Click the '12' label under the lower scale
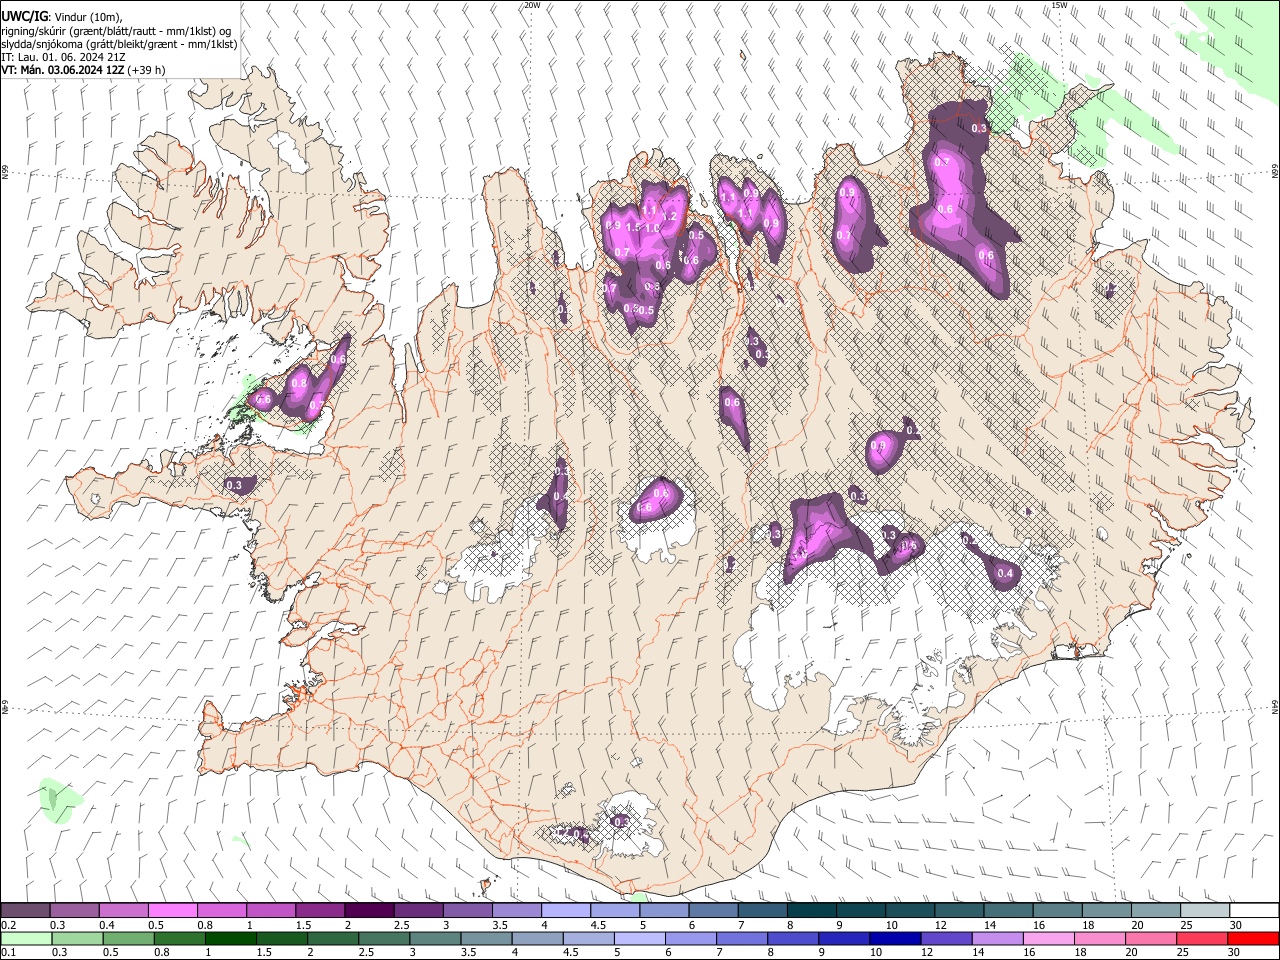 [927, 952]
